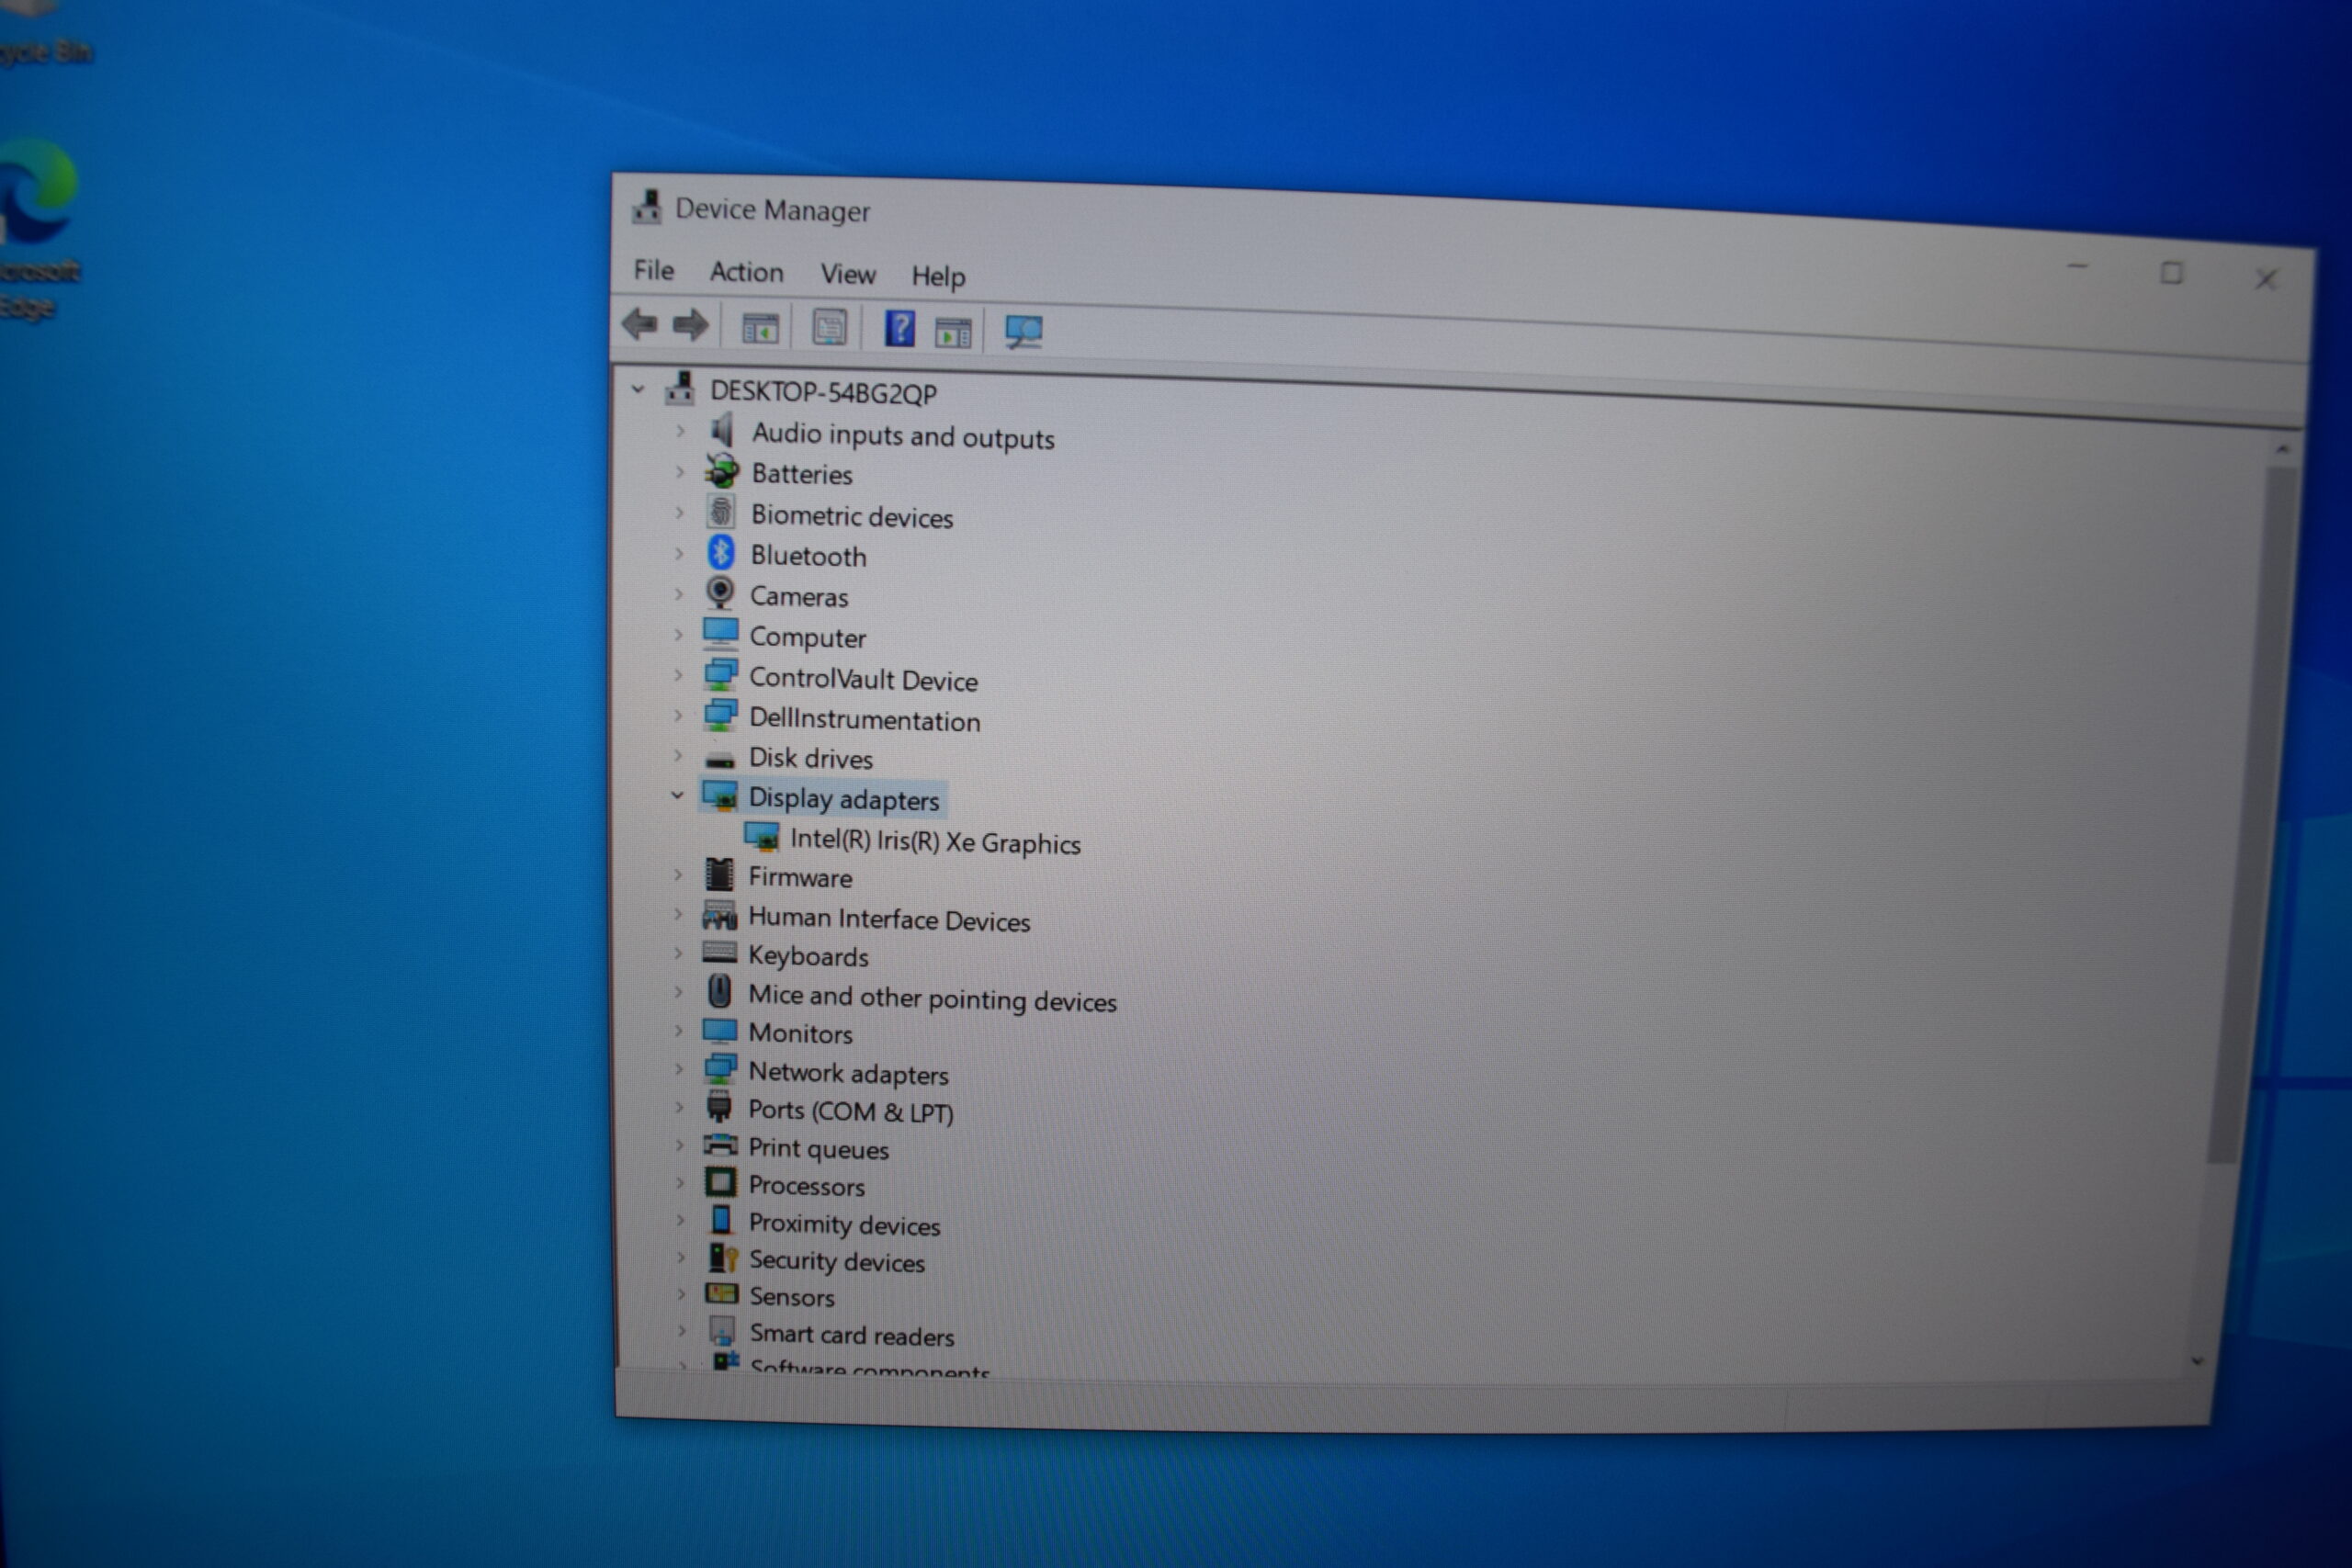
Task: Click Show/Hide Action Pane toolbar icon
Action: [x=952, y=332]
